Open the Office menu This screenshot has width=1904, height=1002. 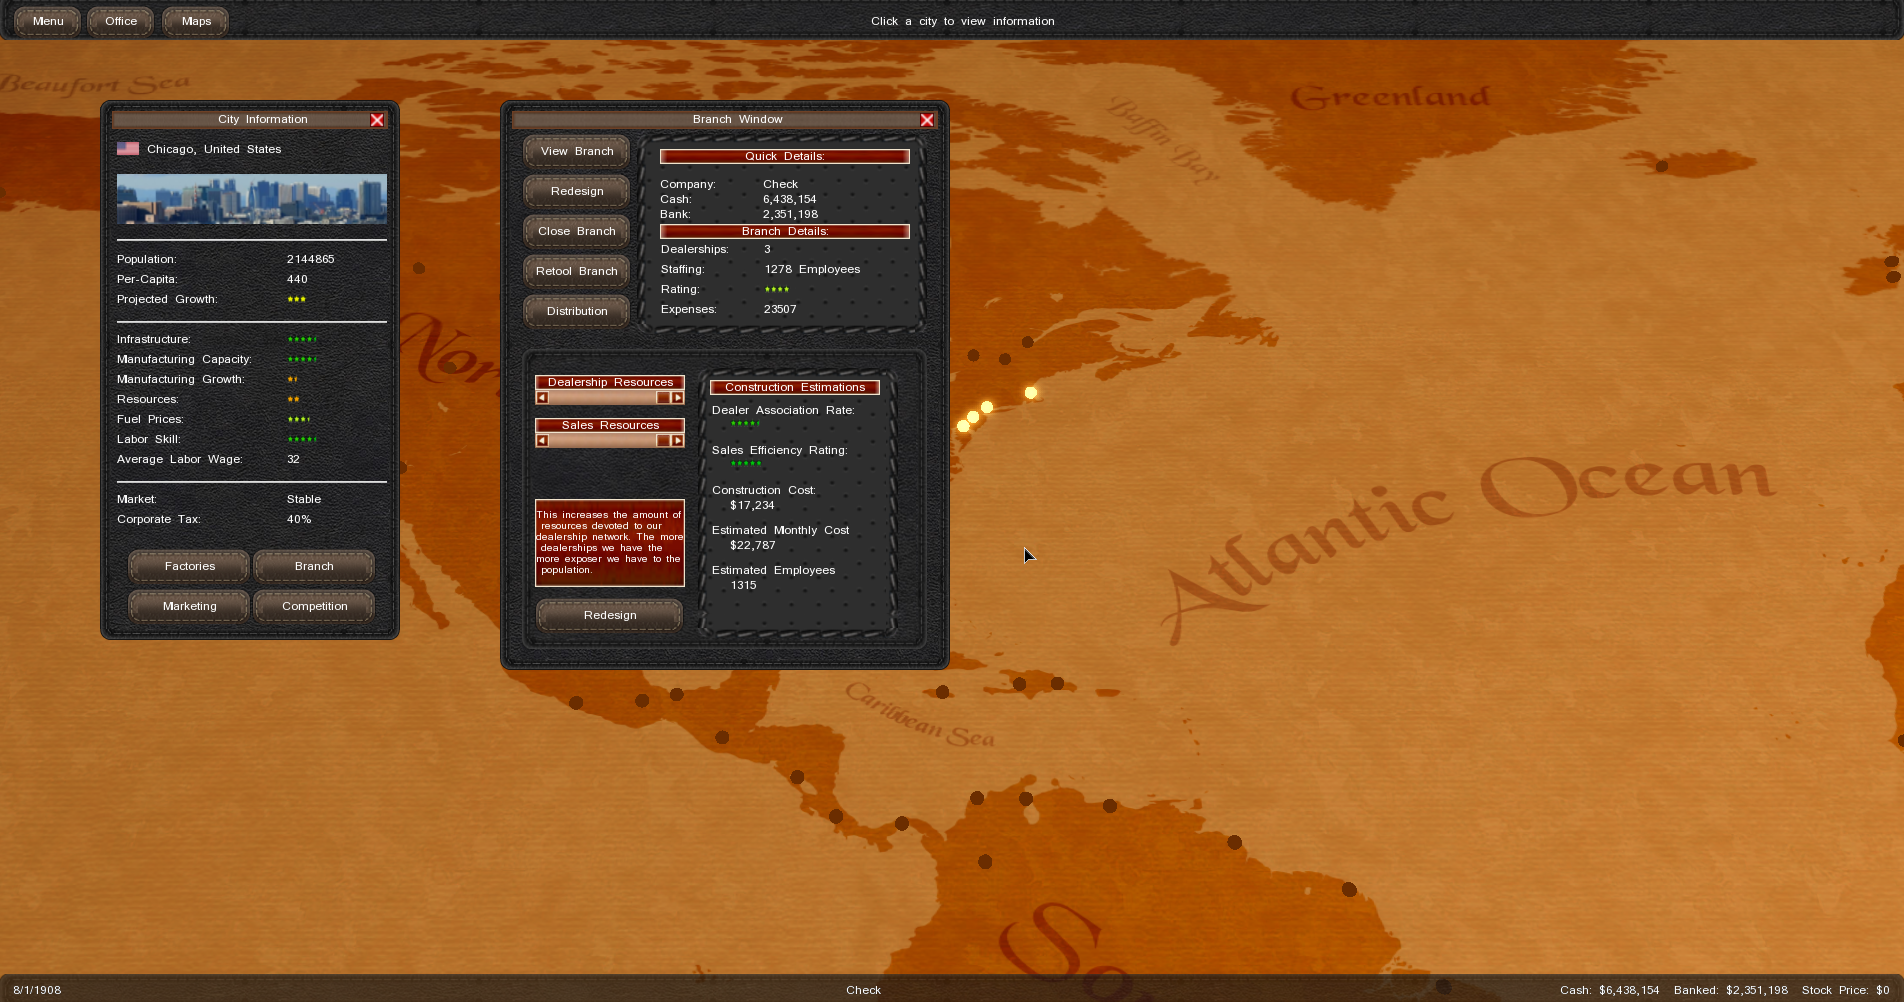(121, 21)
